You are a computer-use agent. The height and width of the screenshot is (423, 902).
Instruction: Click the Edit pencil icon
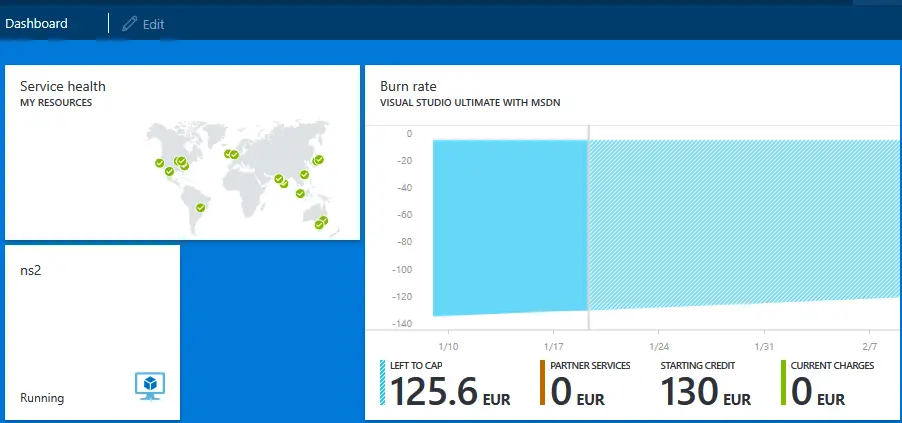129,24
